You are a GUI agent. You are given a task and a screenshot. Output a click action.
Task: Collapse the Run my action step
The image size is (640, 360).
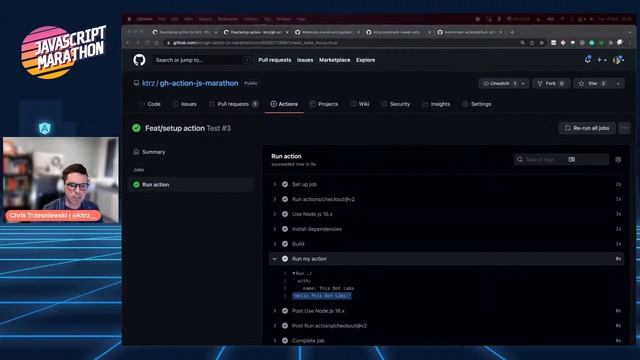point(275,259)
